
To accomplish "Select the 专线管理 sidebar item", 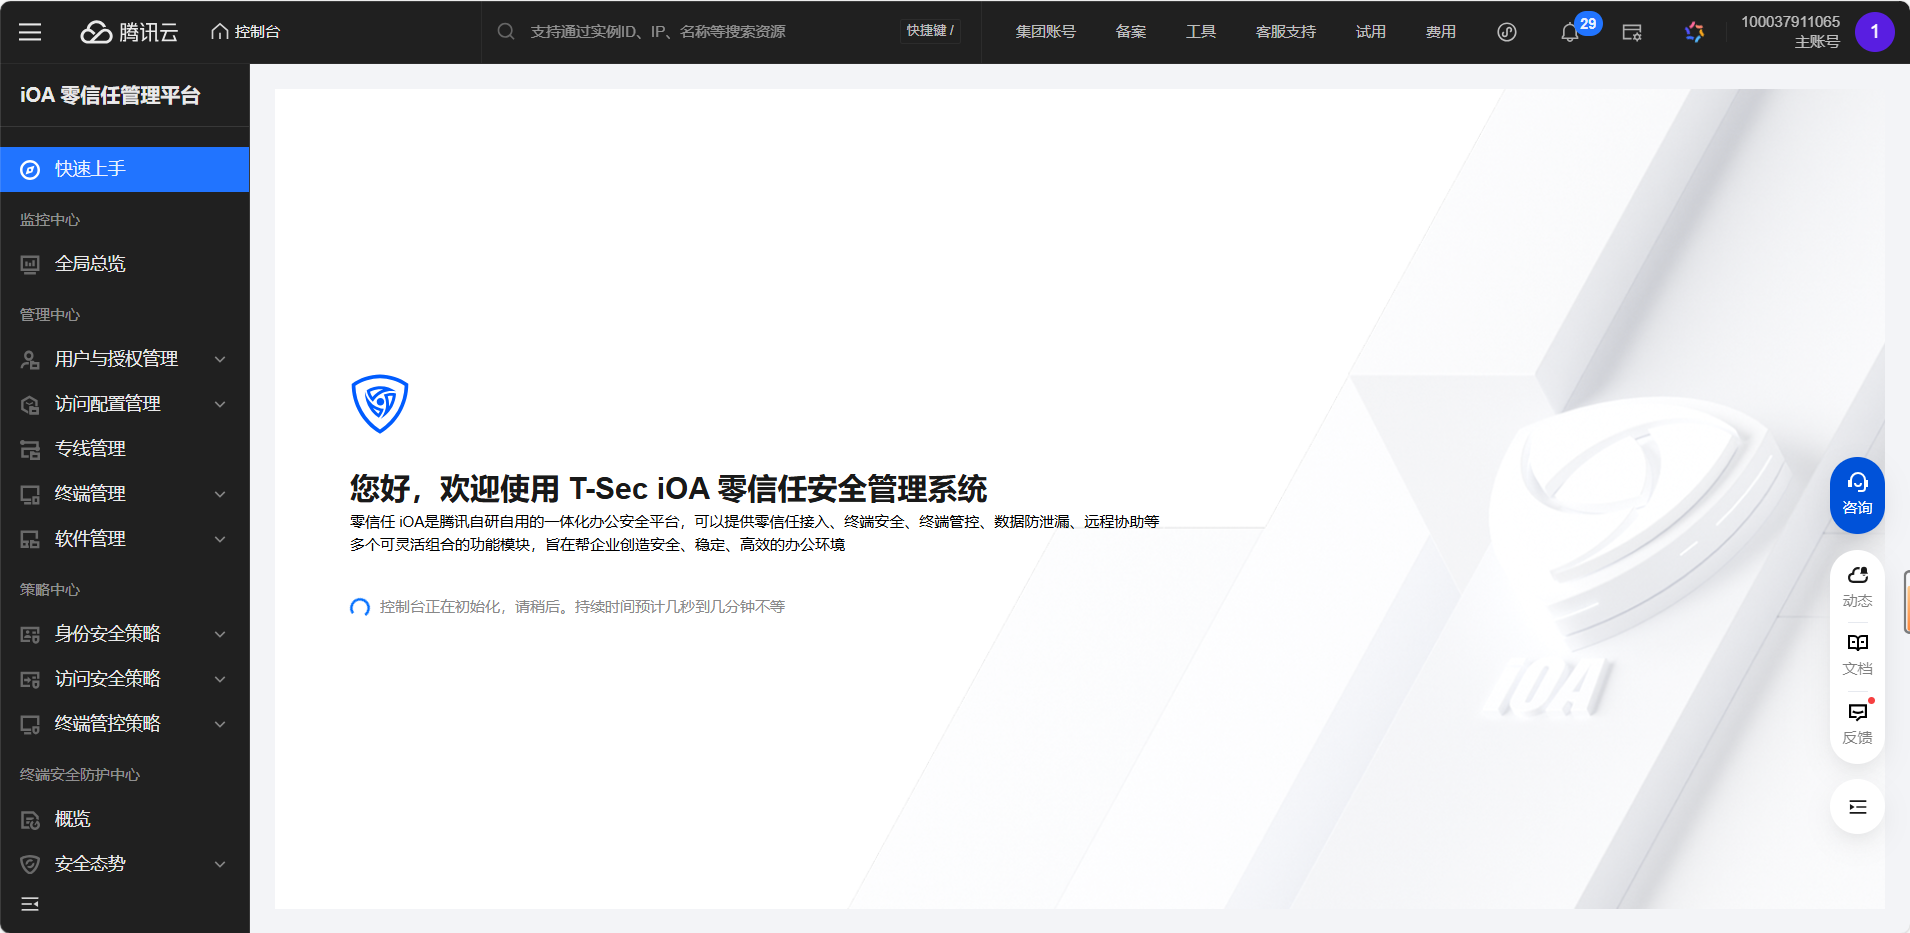I will (x=89, y=448).
